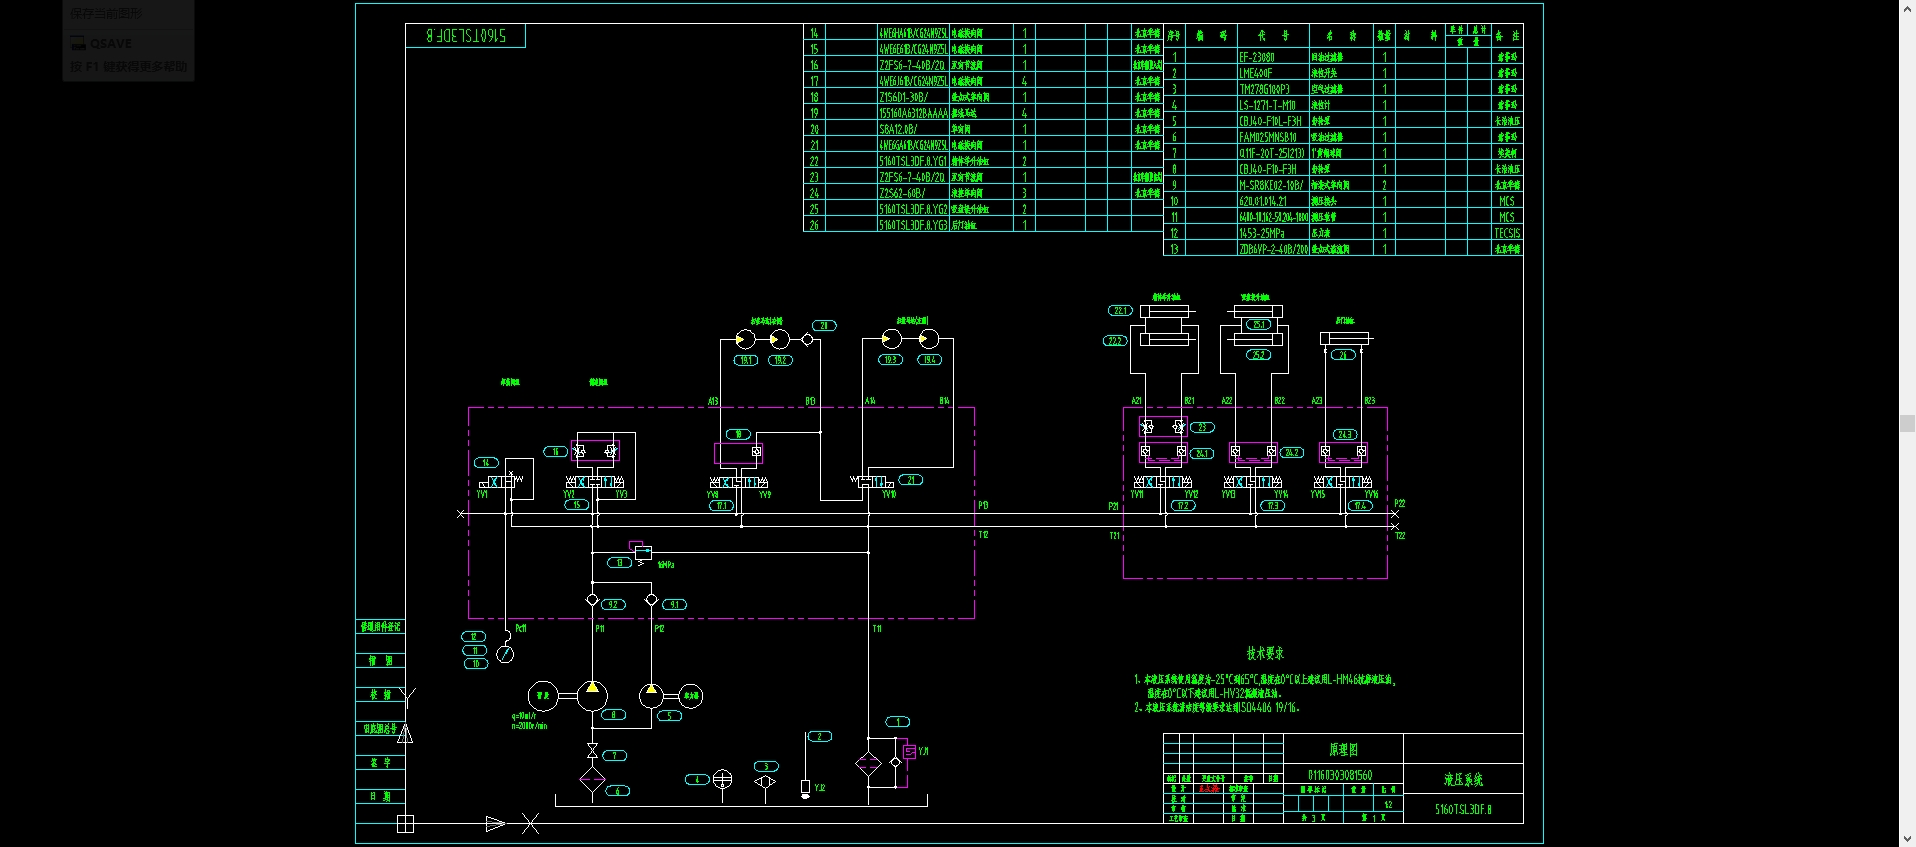This screenshot has height=847, width=1916.
Task: Pick the drive circle left of pump 8
Action: [543, 696]
